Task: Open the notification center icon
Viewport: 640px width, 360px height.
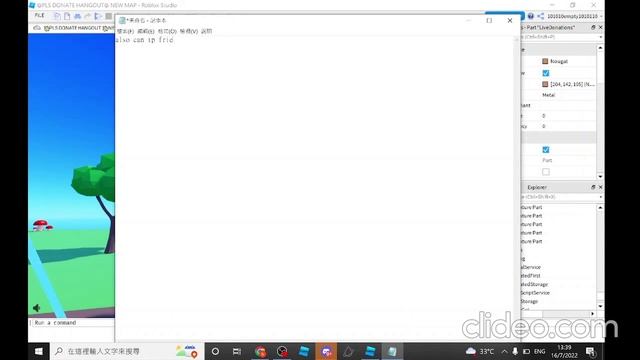Action: (591, 351)
